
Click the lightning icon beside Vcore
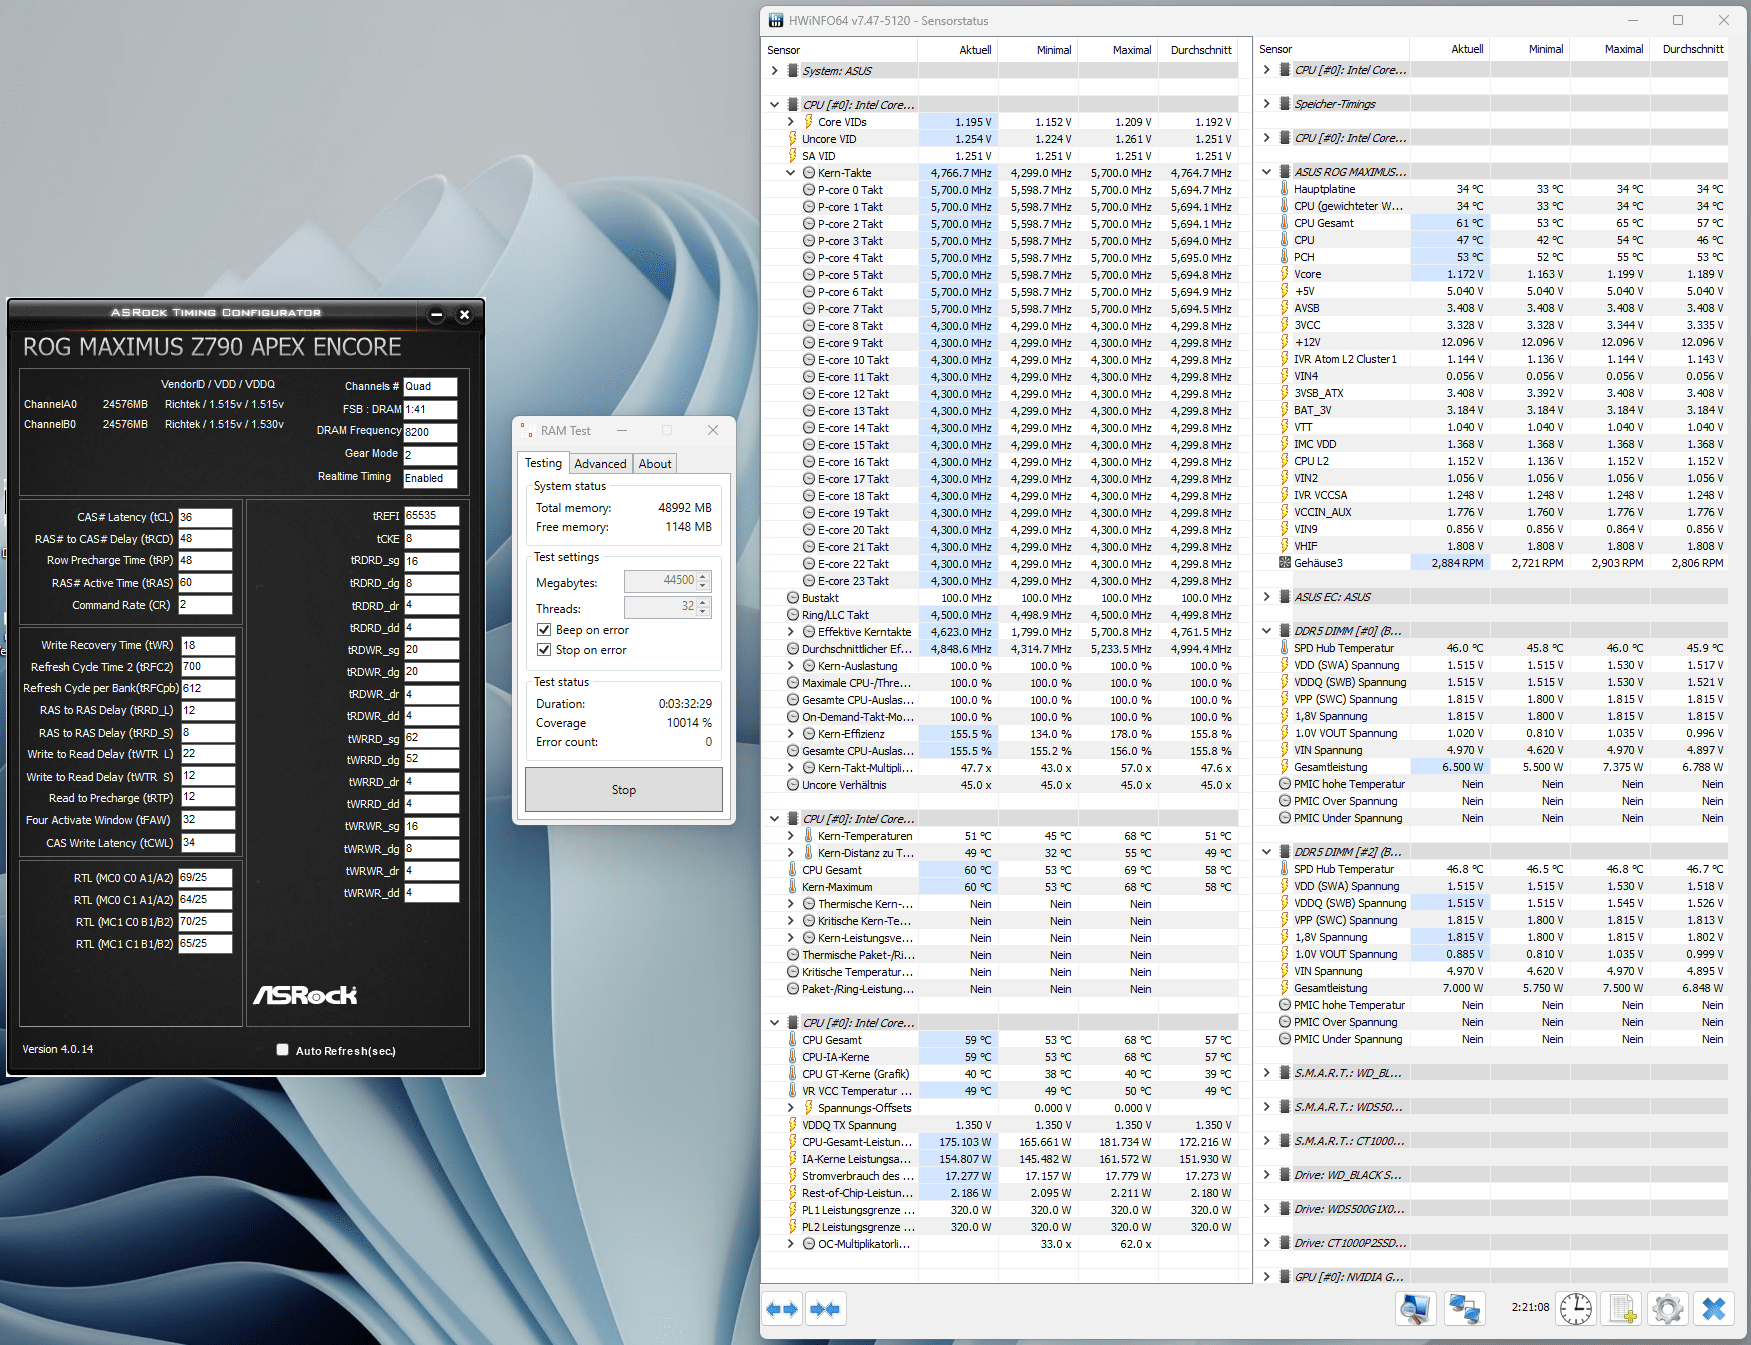(x=1285, y=274)
